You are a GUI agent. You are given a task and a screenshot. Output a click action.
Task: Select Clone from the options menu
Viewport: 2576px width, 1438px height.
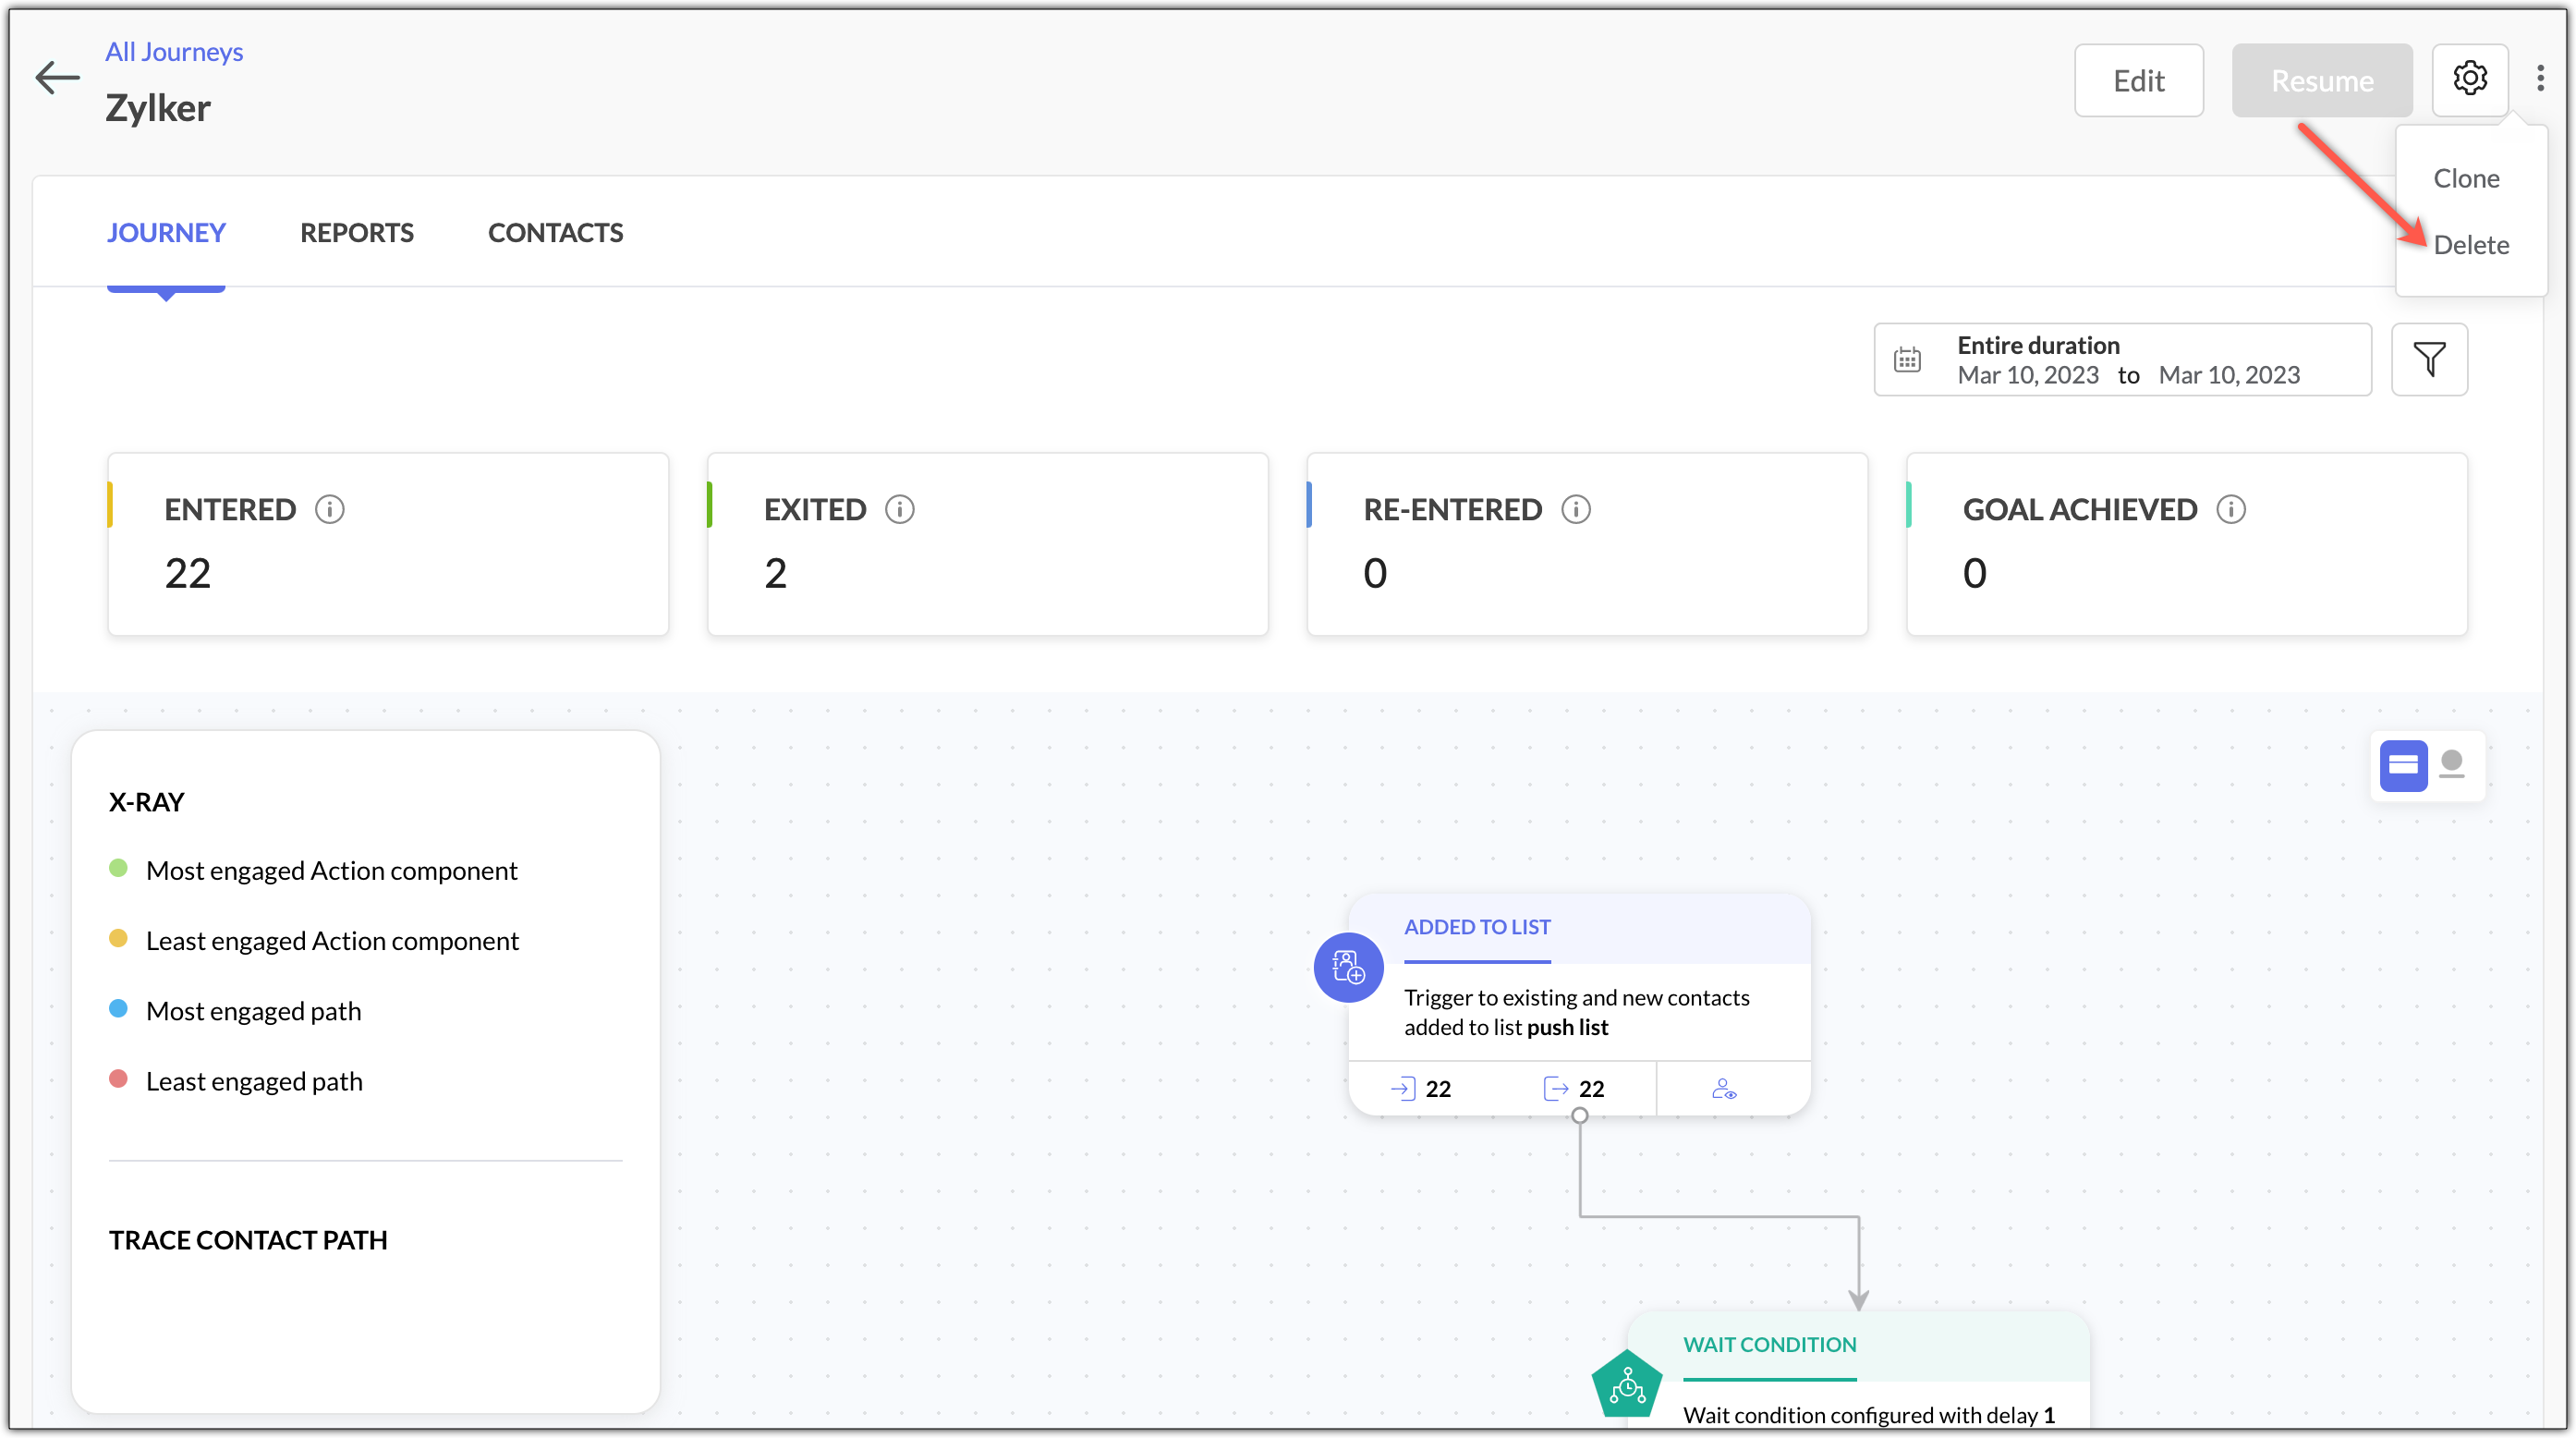[x=2466, y=178]
